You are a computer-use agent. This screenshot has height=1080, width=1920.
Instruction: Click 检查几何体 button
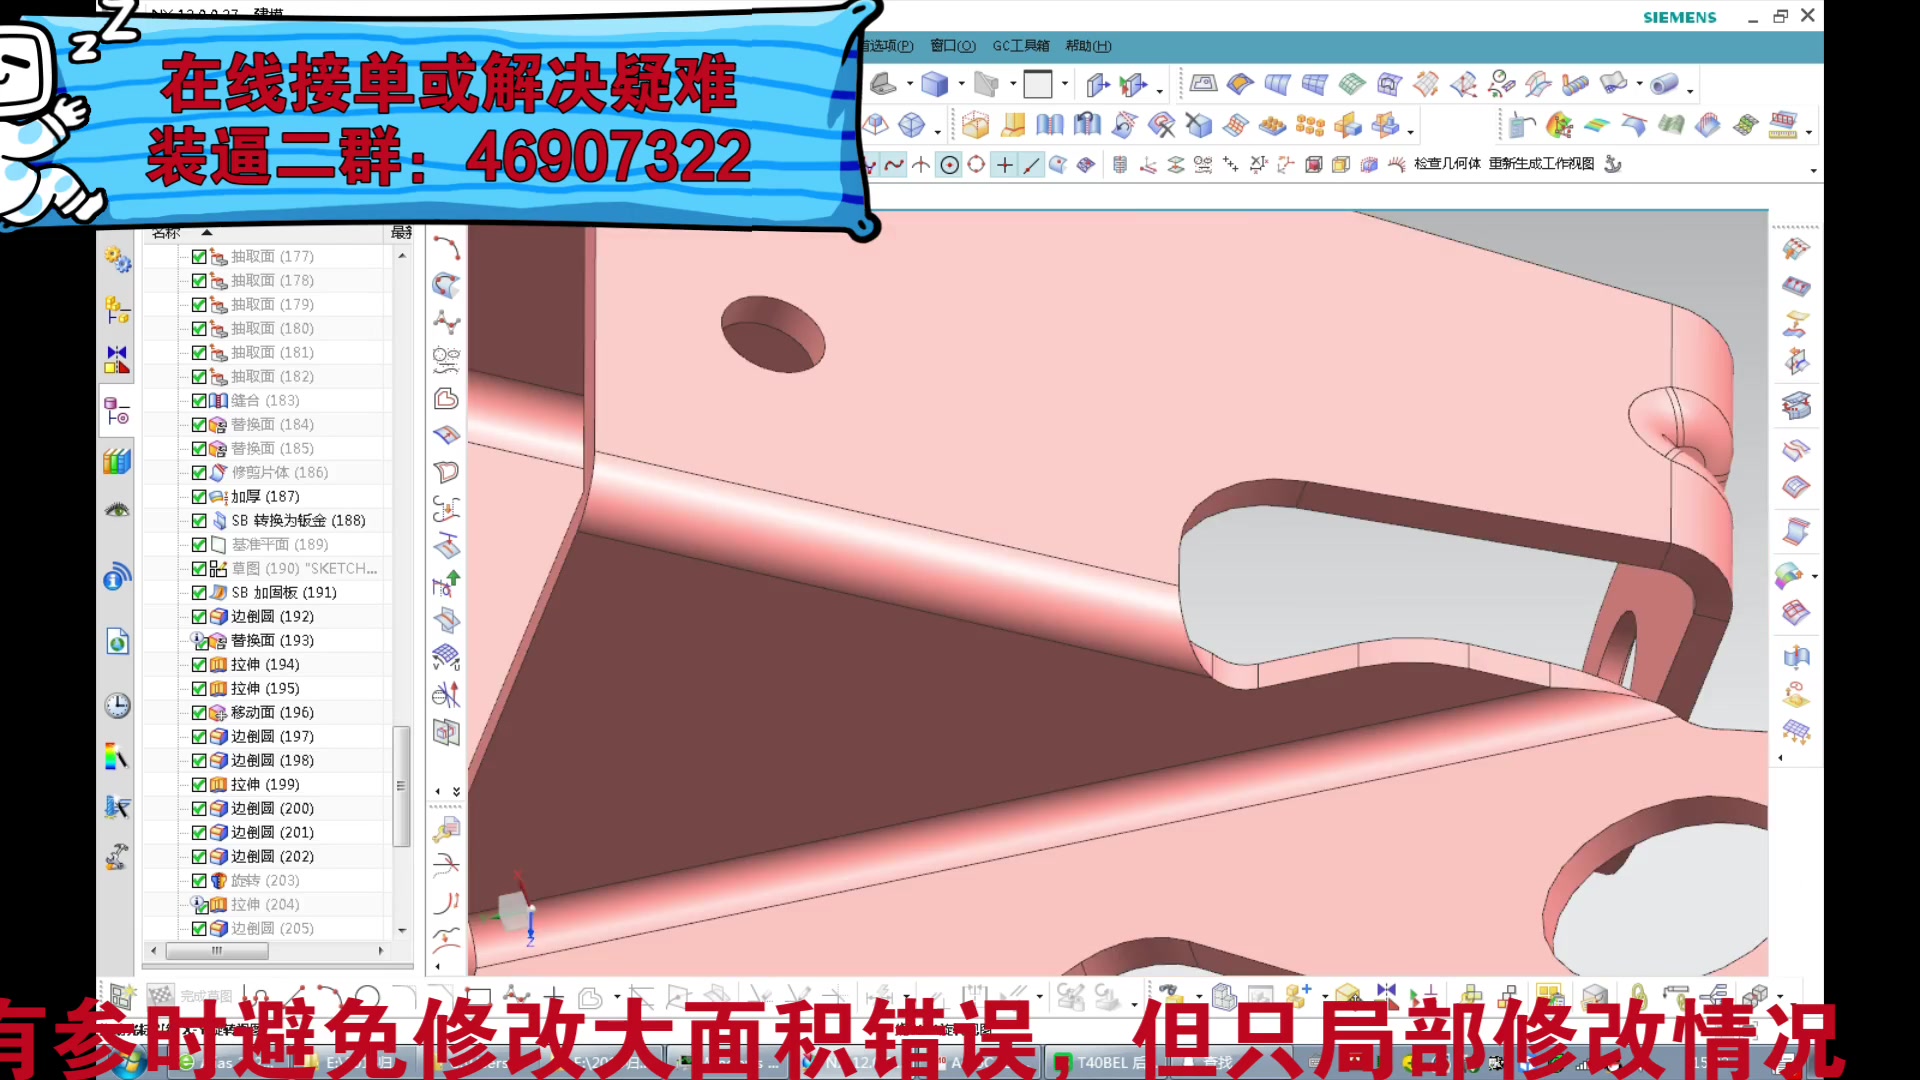tap(1446, 164)
